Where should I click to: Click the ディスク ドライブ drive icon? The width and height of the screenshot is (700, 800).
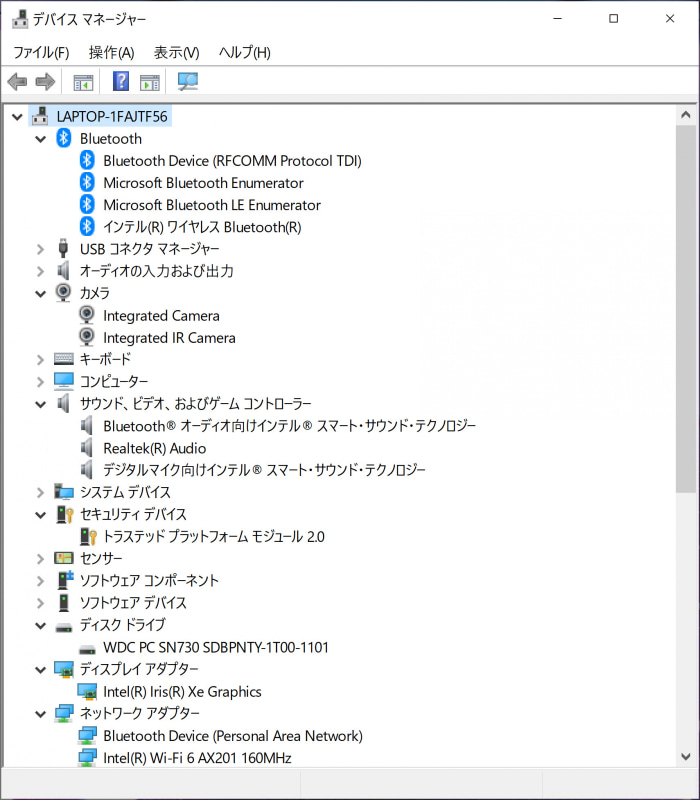pos(64,627)
